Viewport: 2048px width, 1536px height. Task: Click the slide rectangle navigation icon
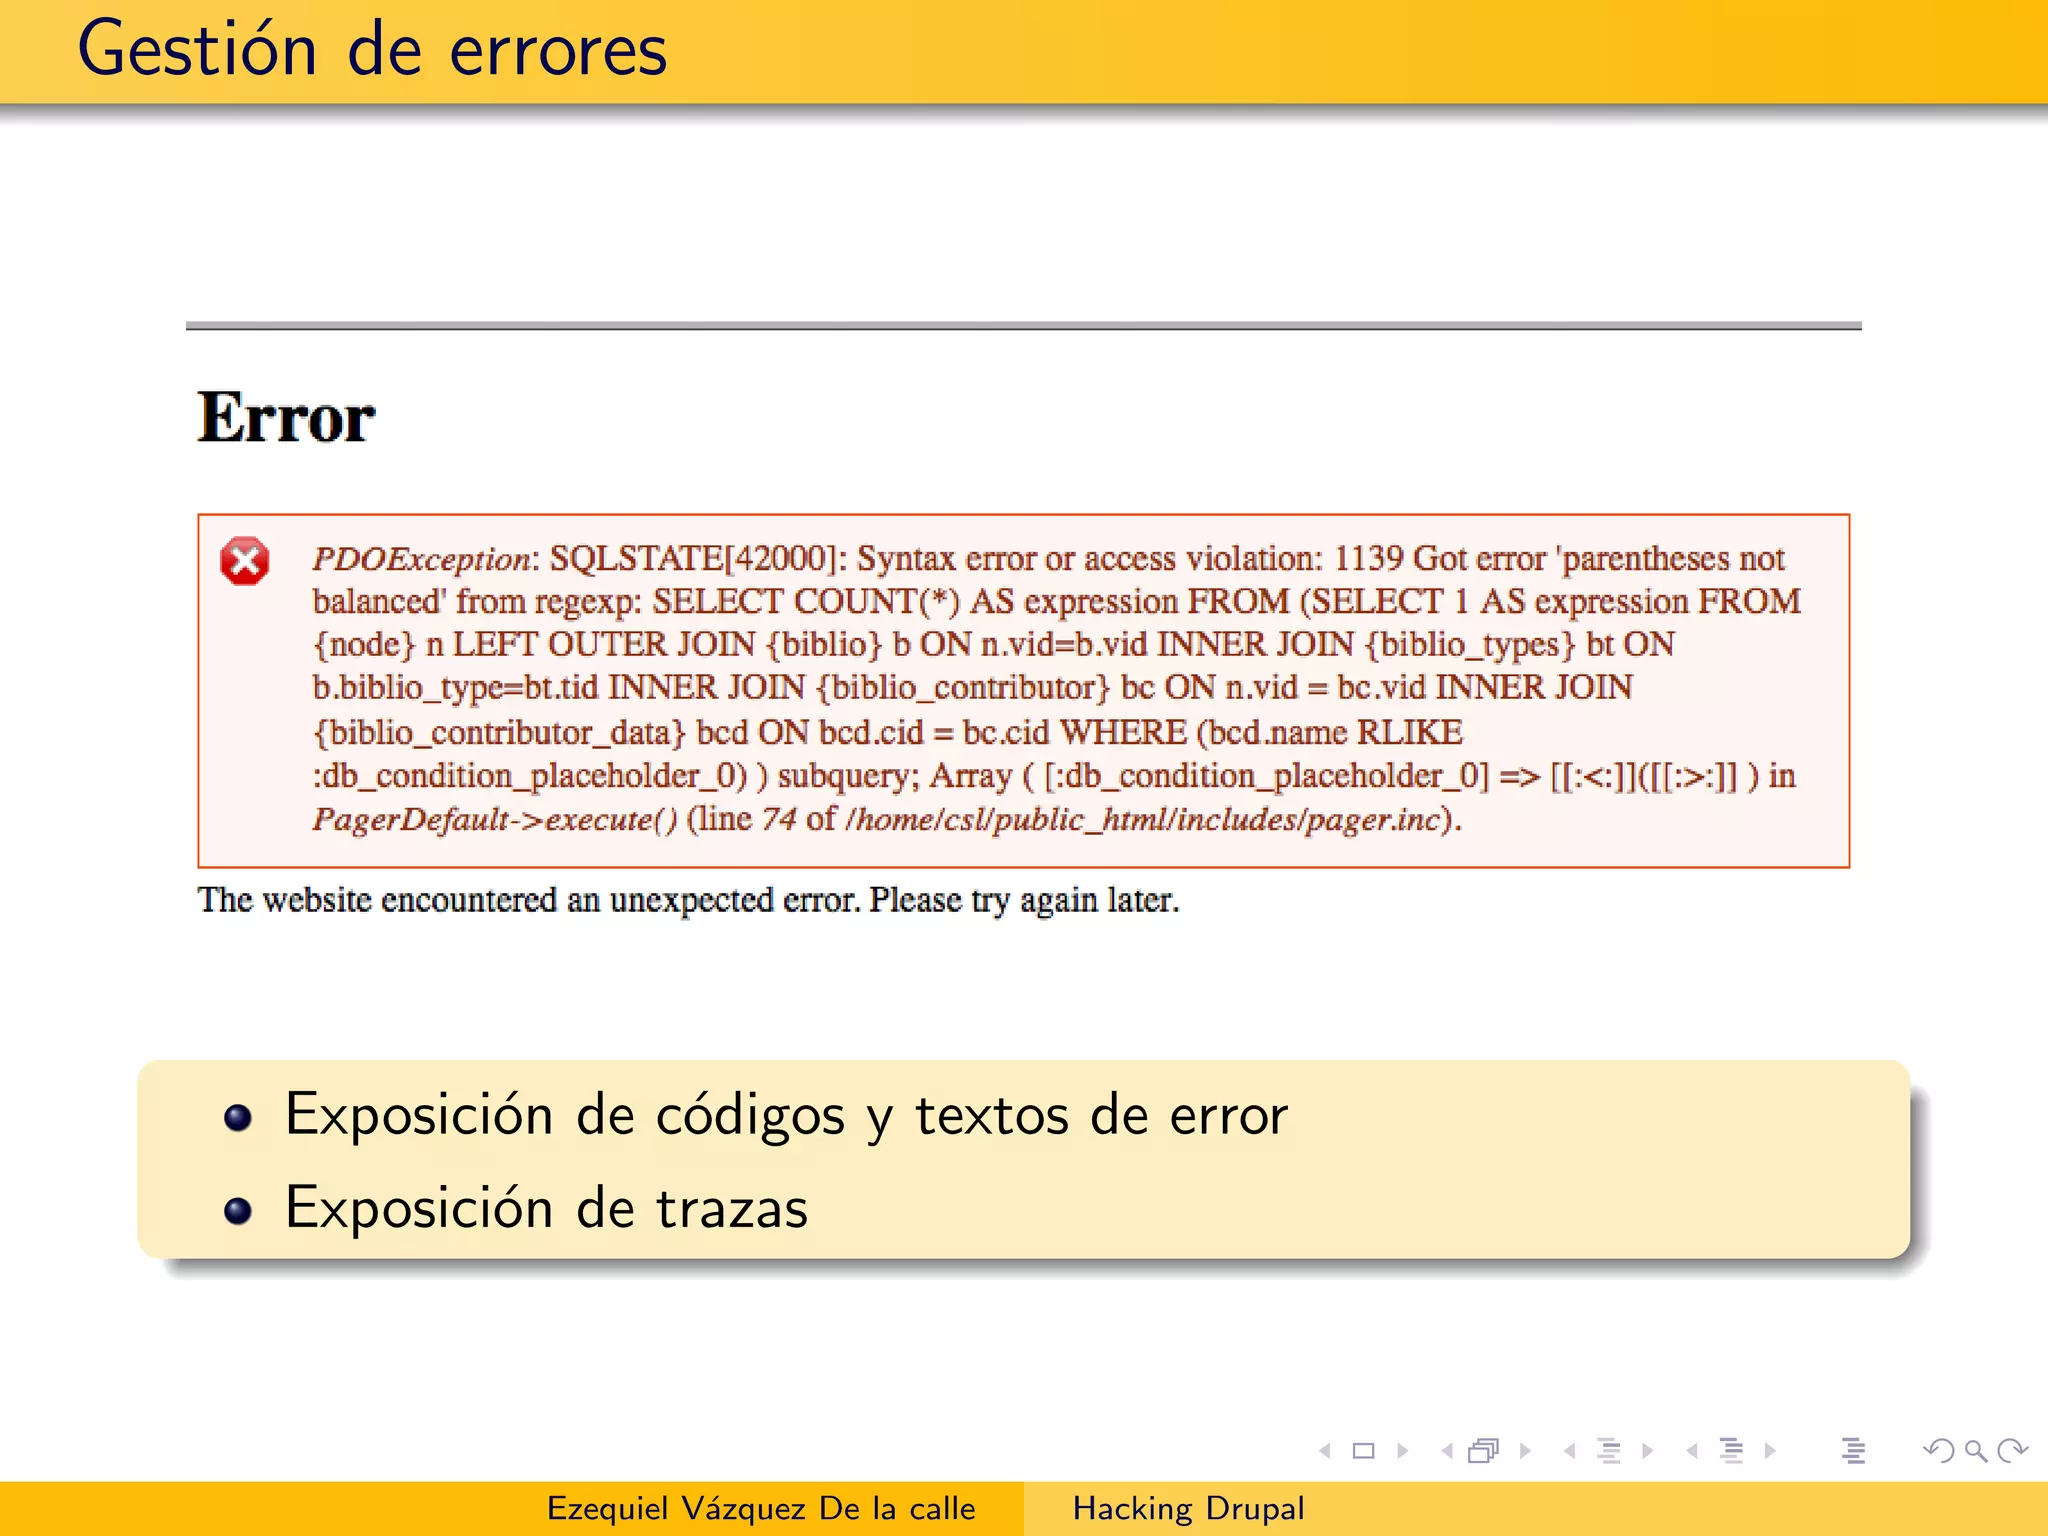1363,1450
